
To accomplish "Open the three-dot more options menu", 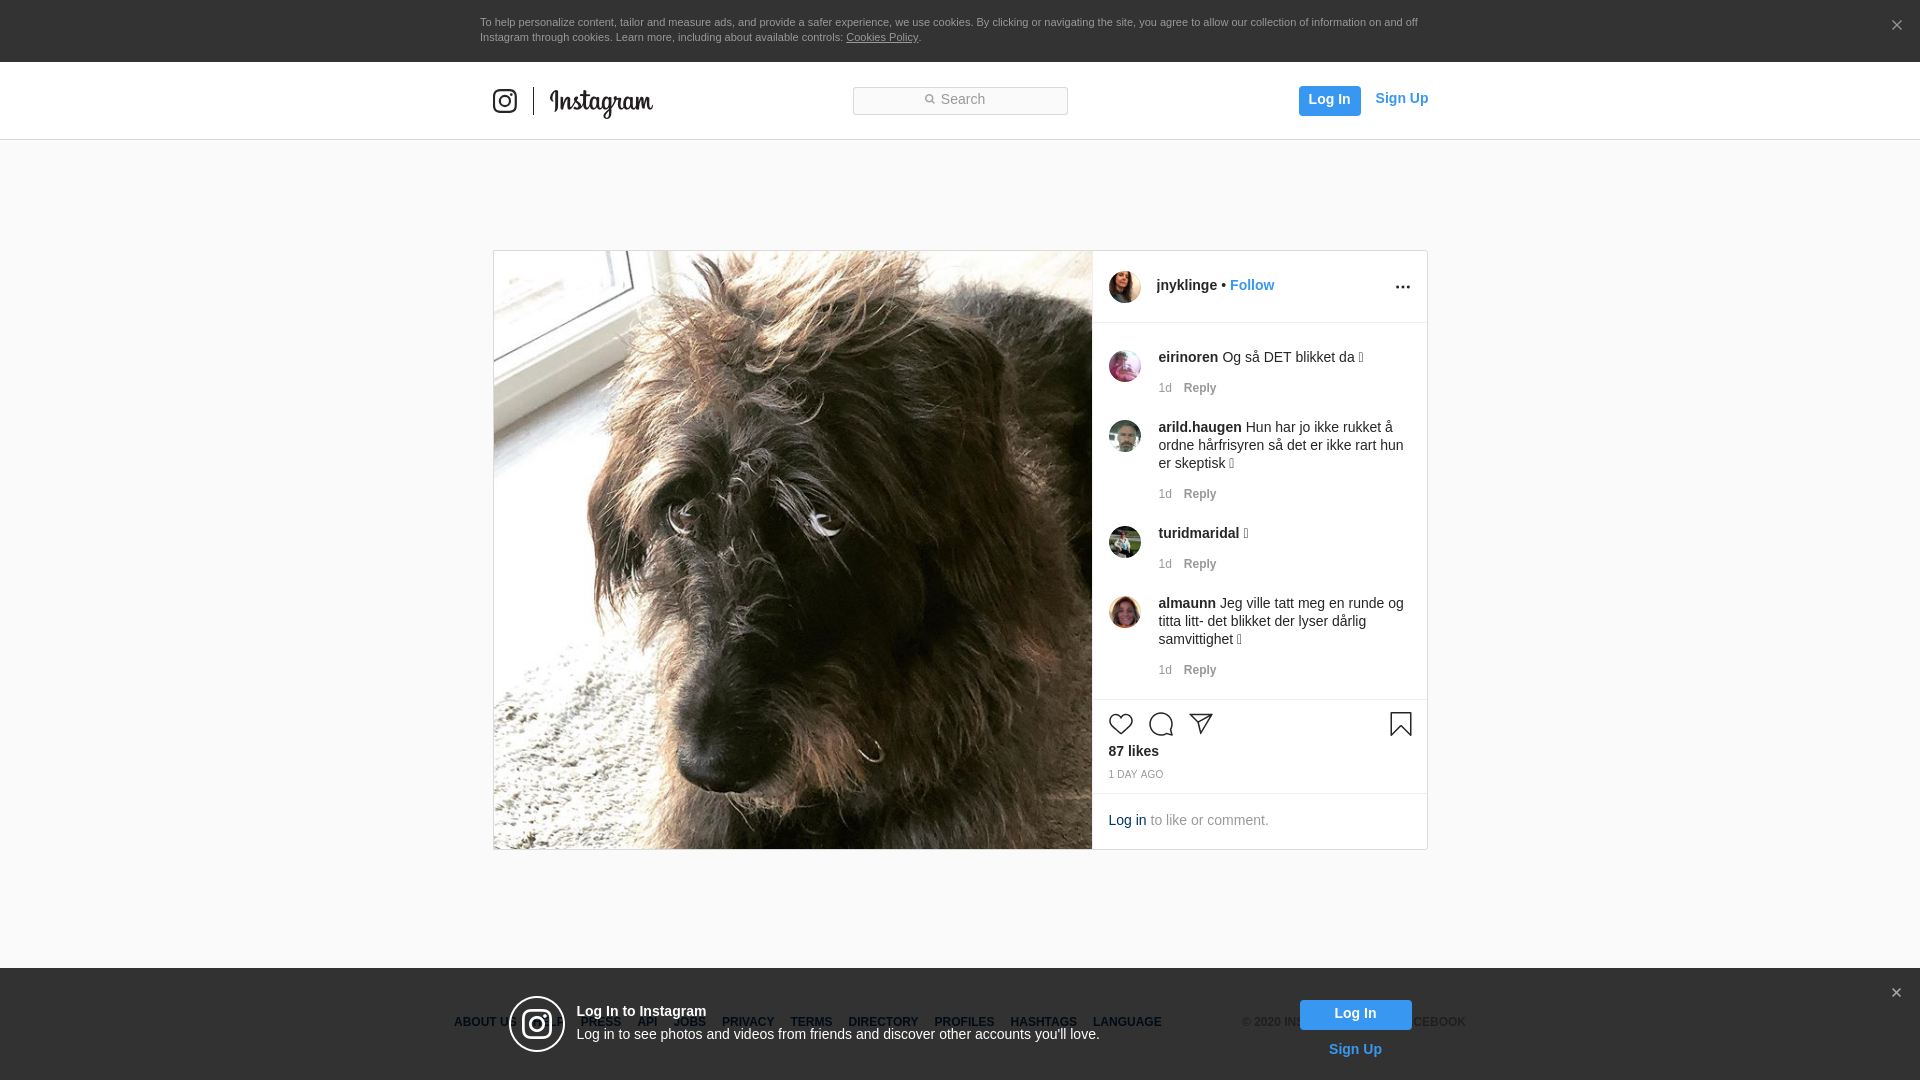I will (1402, 287).
